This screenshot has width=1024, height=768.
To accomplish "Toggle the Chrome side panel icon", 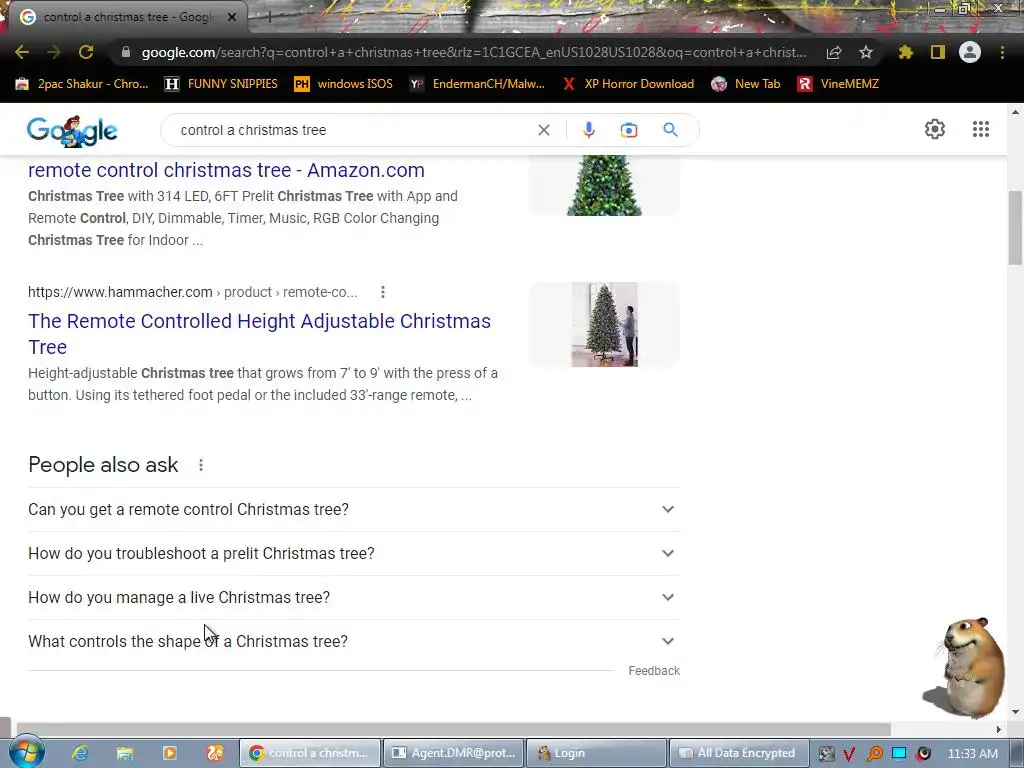I will pyautogui.click(x=938, y=52).
